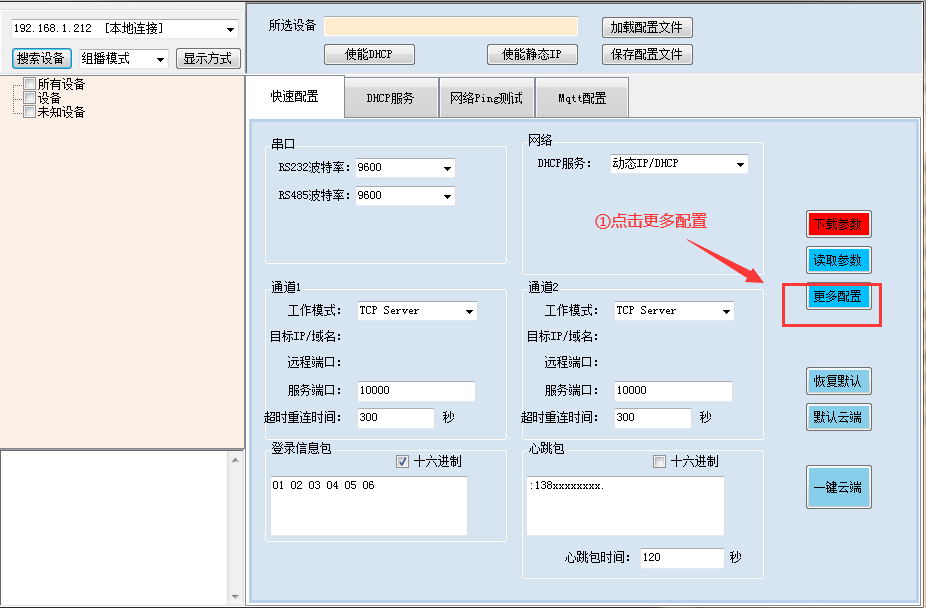Click 保存配置文件 to save config file
This screenshot has width=926, height=608.
click(645, 54)
